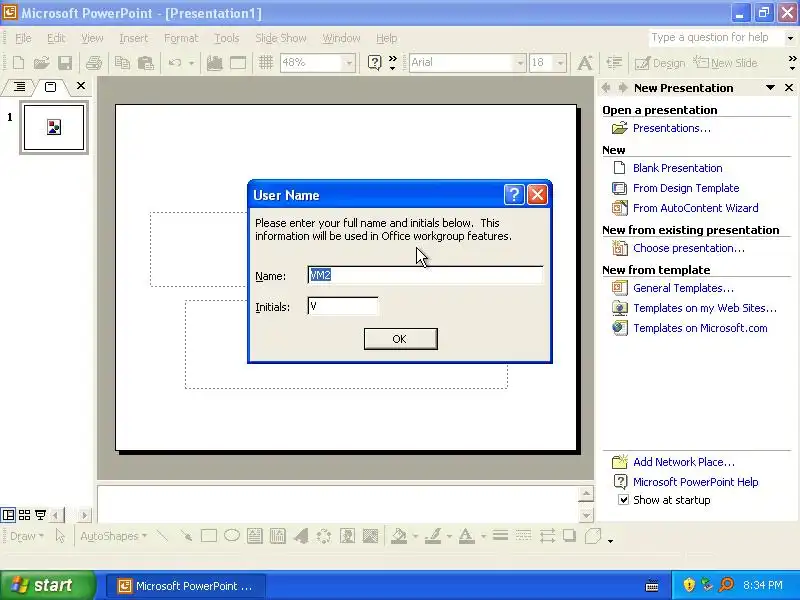800x600 pixels.
Task: Click the Insert WordArt icon
Action: [x=301, y=536]
